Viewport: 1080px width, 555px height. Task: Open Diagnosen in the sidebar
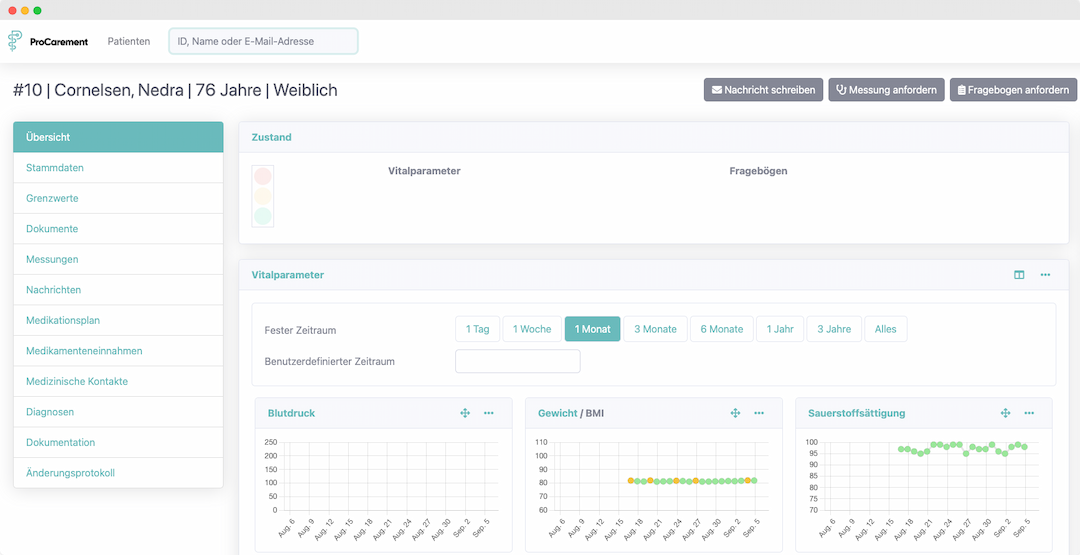118,412
